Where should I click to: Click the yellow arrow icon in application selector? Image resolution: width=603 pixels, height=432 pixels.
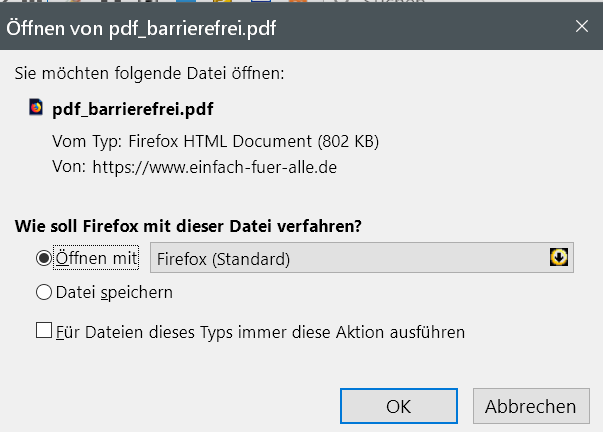tap(559, 258)
